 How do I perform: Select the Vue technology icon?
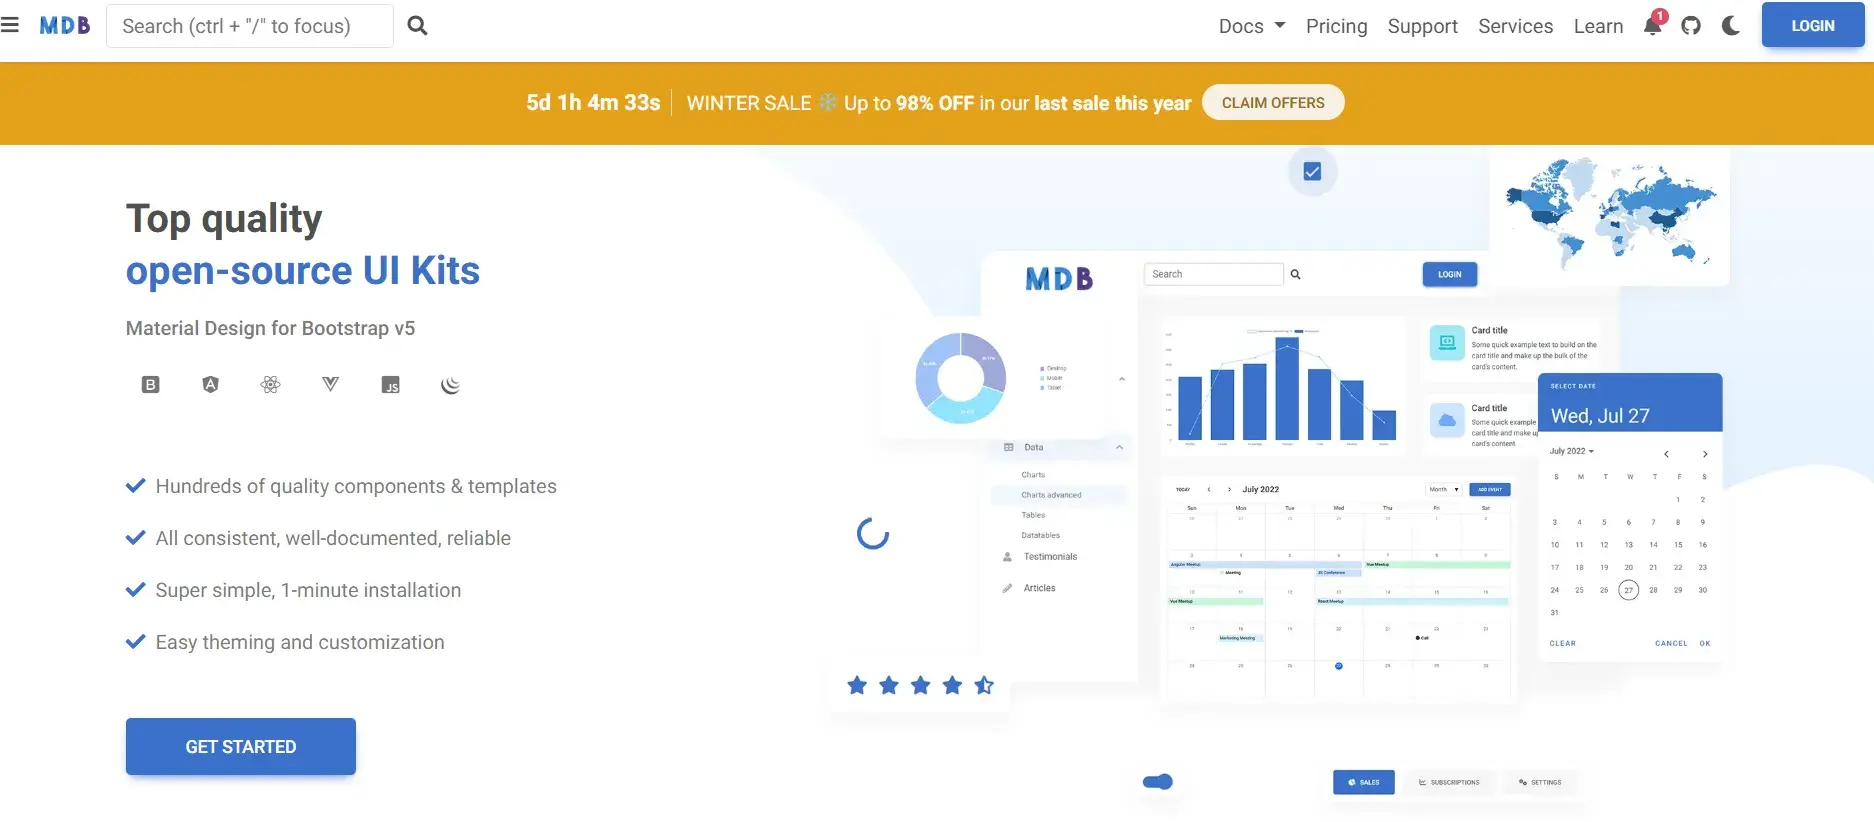330,385
